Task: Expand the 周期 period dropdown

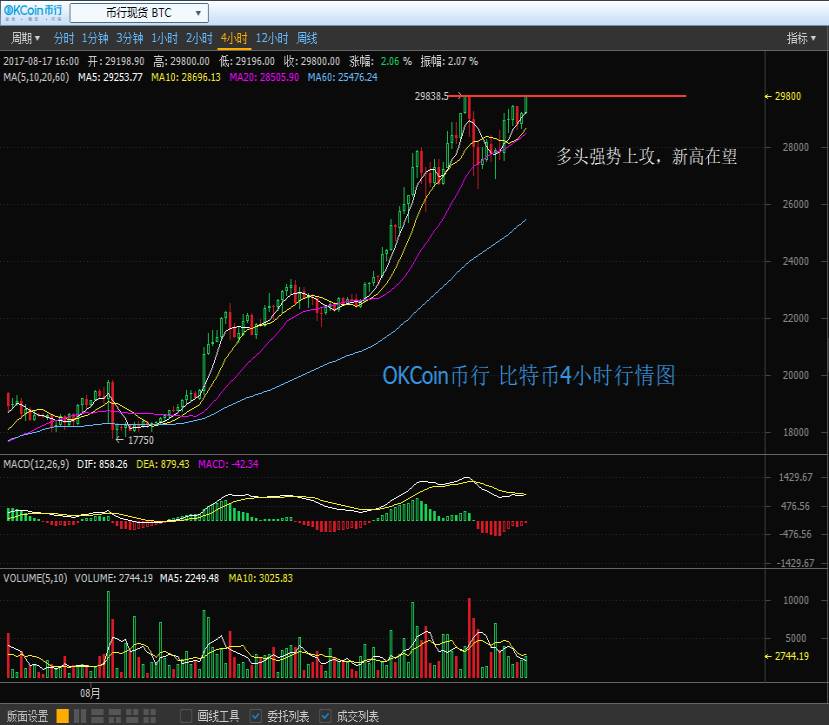Action: click(25, 38)
